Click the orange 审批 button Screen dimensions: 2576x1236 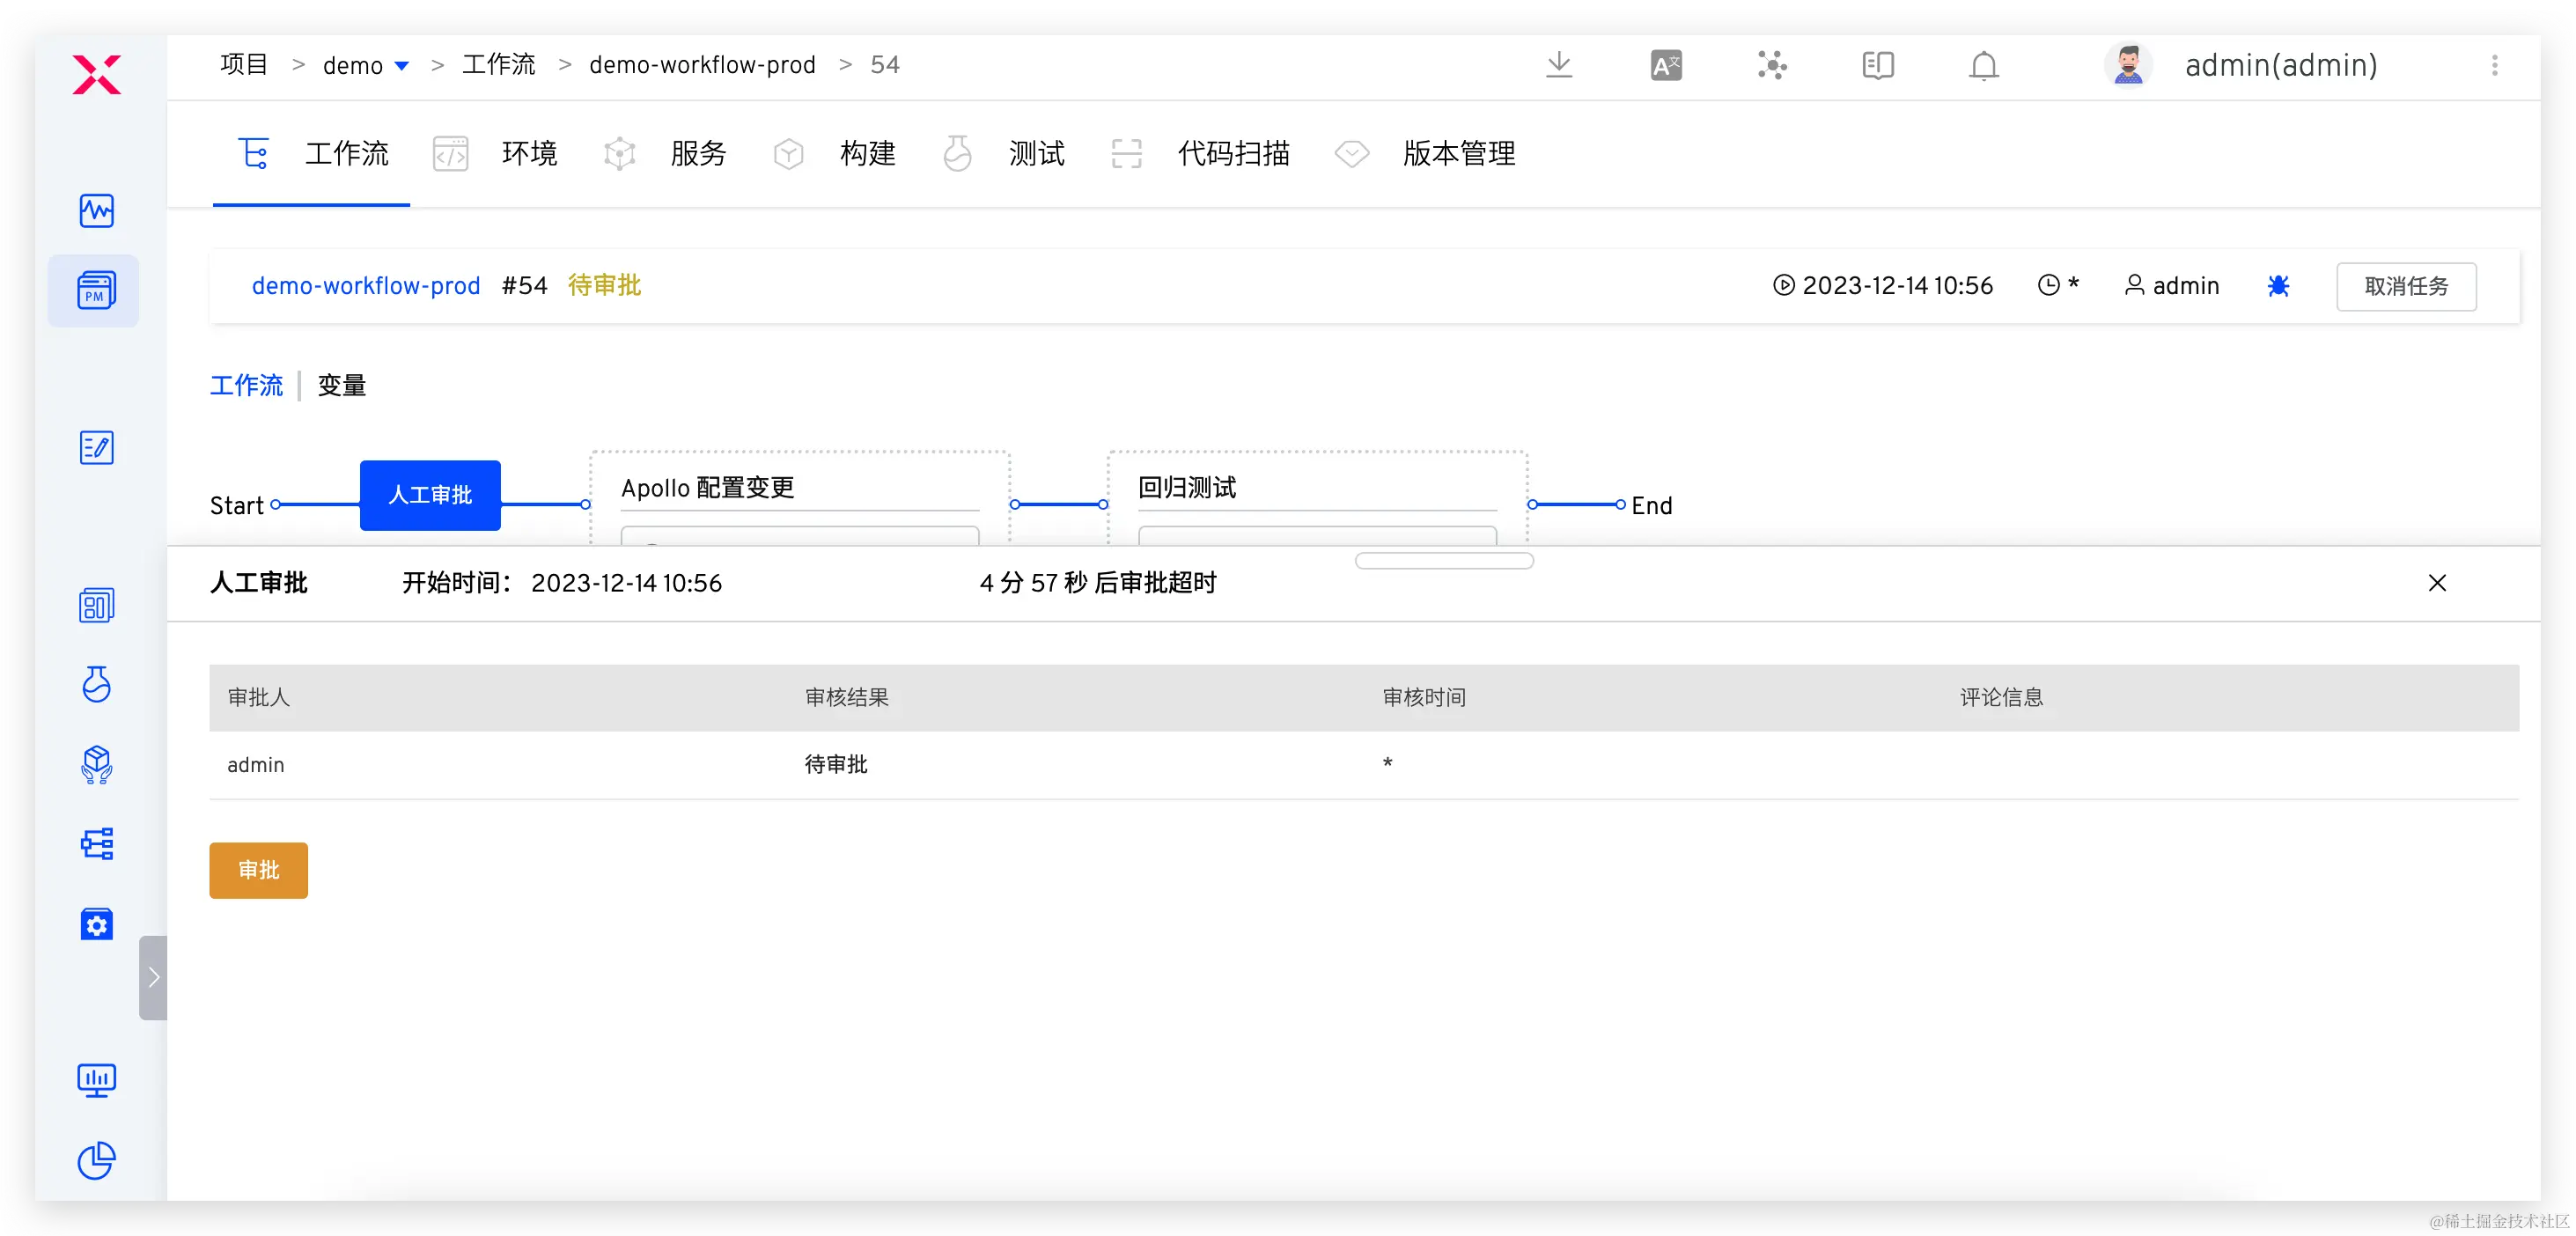pos(258,870)
